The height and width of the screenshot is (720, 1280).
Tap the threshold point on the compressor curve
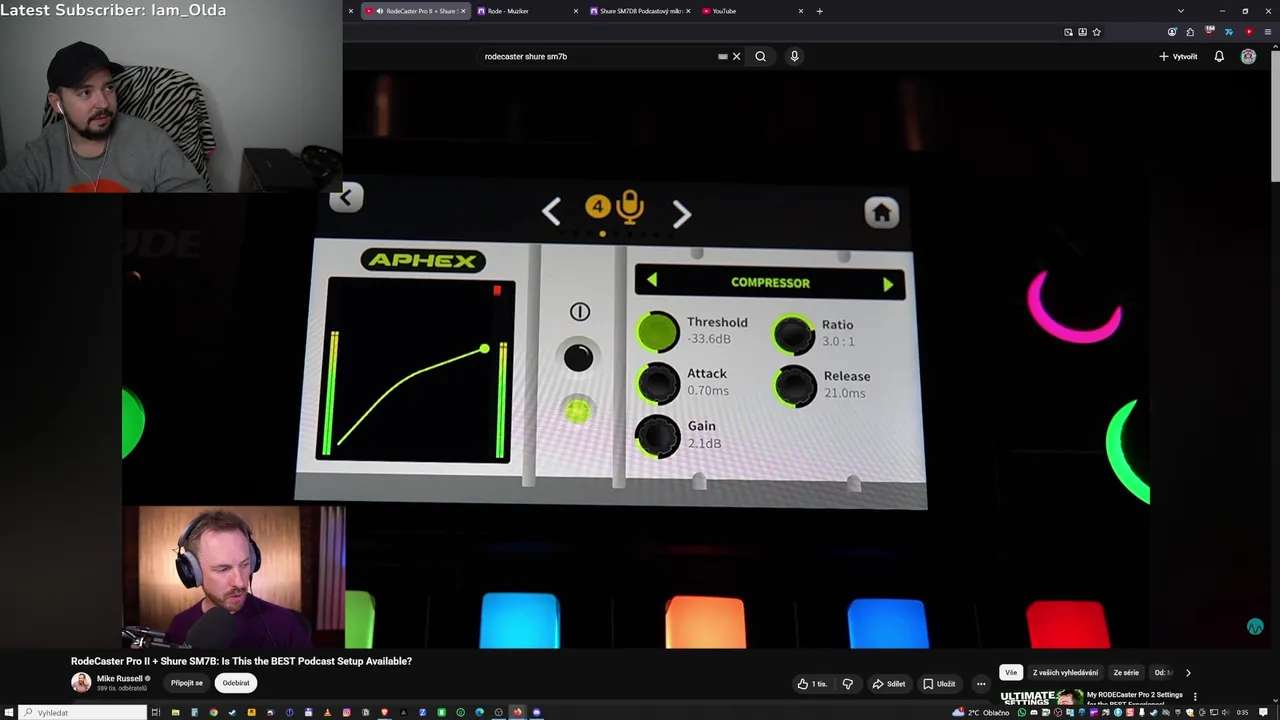[x=485, y=349]
